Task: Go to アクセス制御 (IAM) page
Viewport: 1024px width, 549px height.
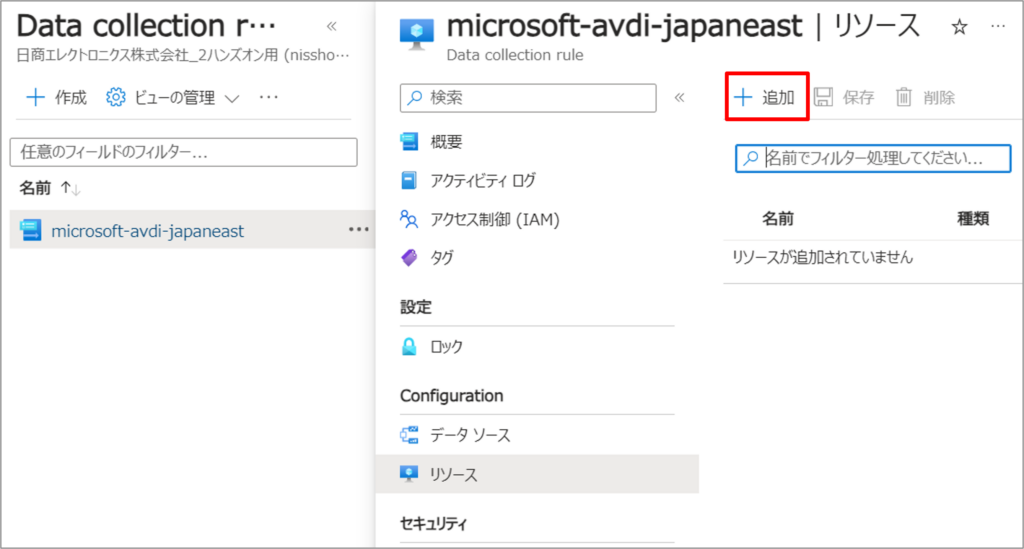Action: (x=493, y=219)
